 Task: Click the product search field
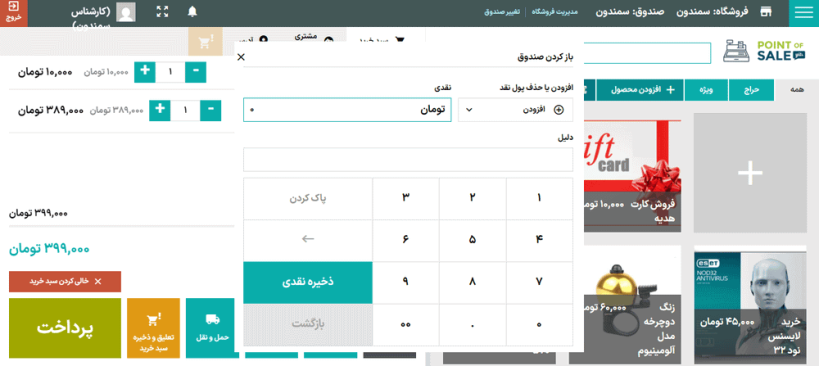(648, 53)
